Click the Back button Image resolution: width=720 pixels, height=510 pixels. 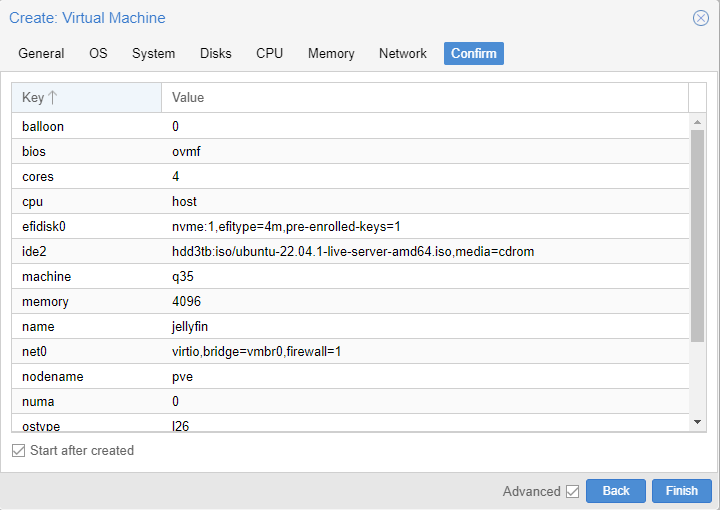point(616,491)
